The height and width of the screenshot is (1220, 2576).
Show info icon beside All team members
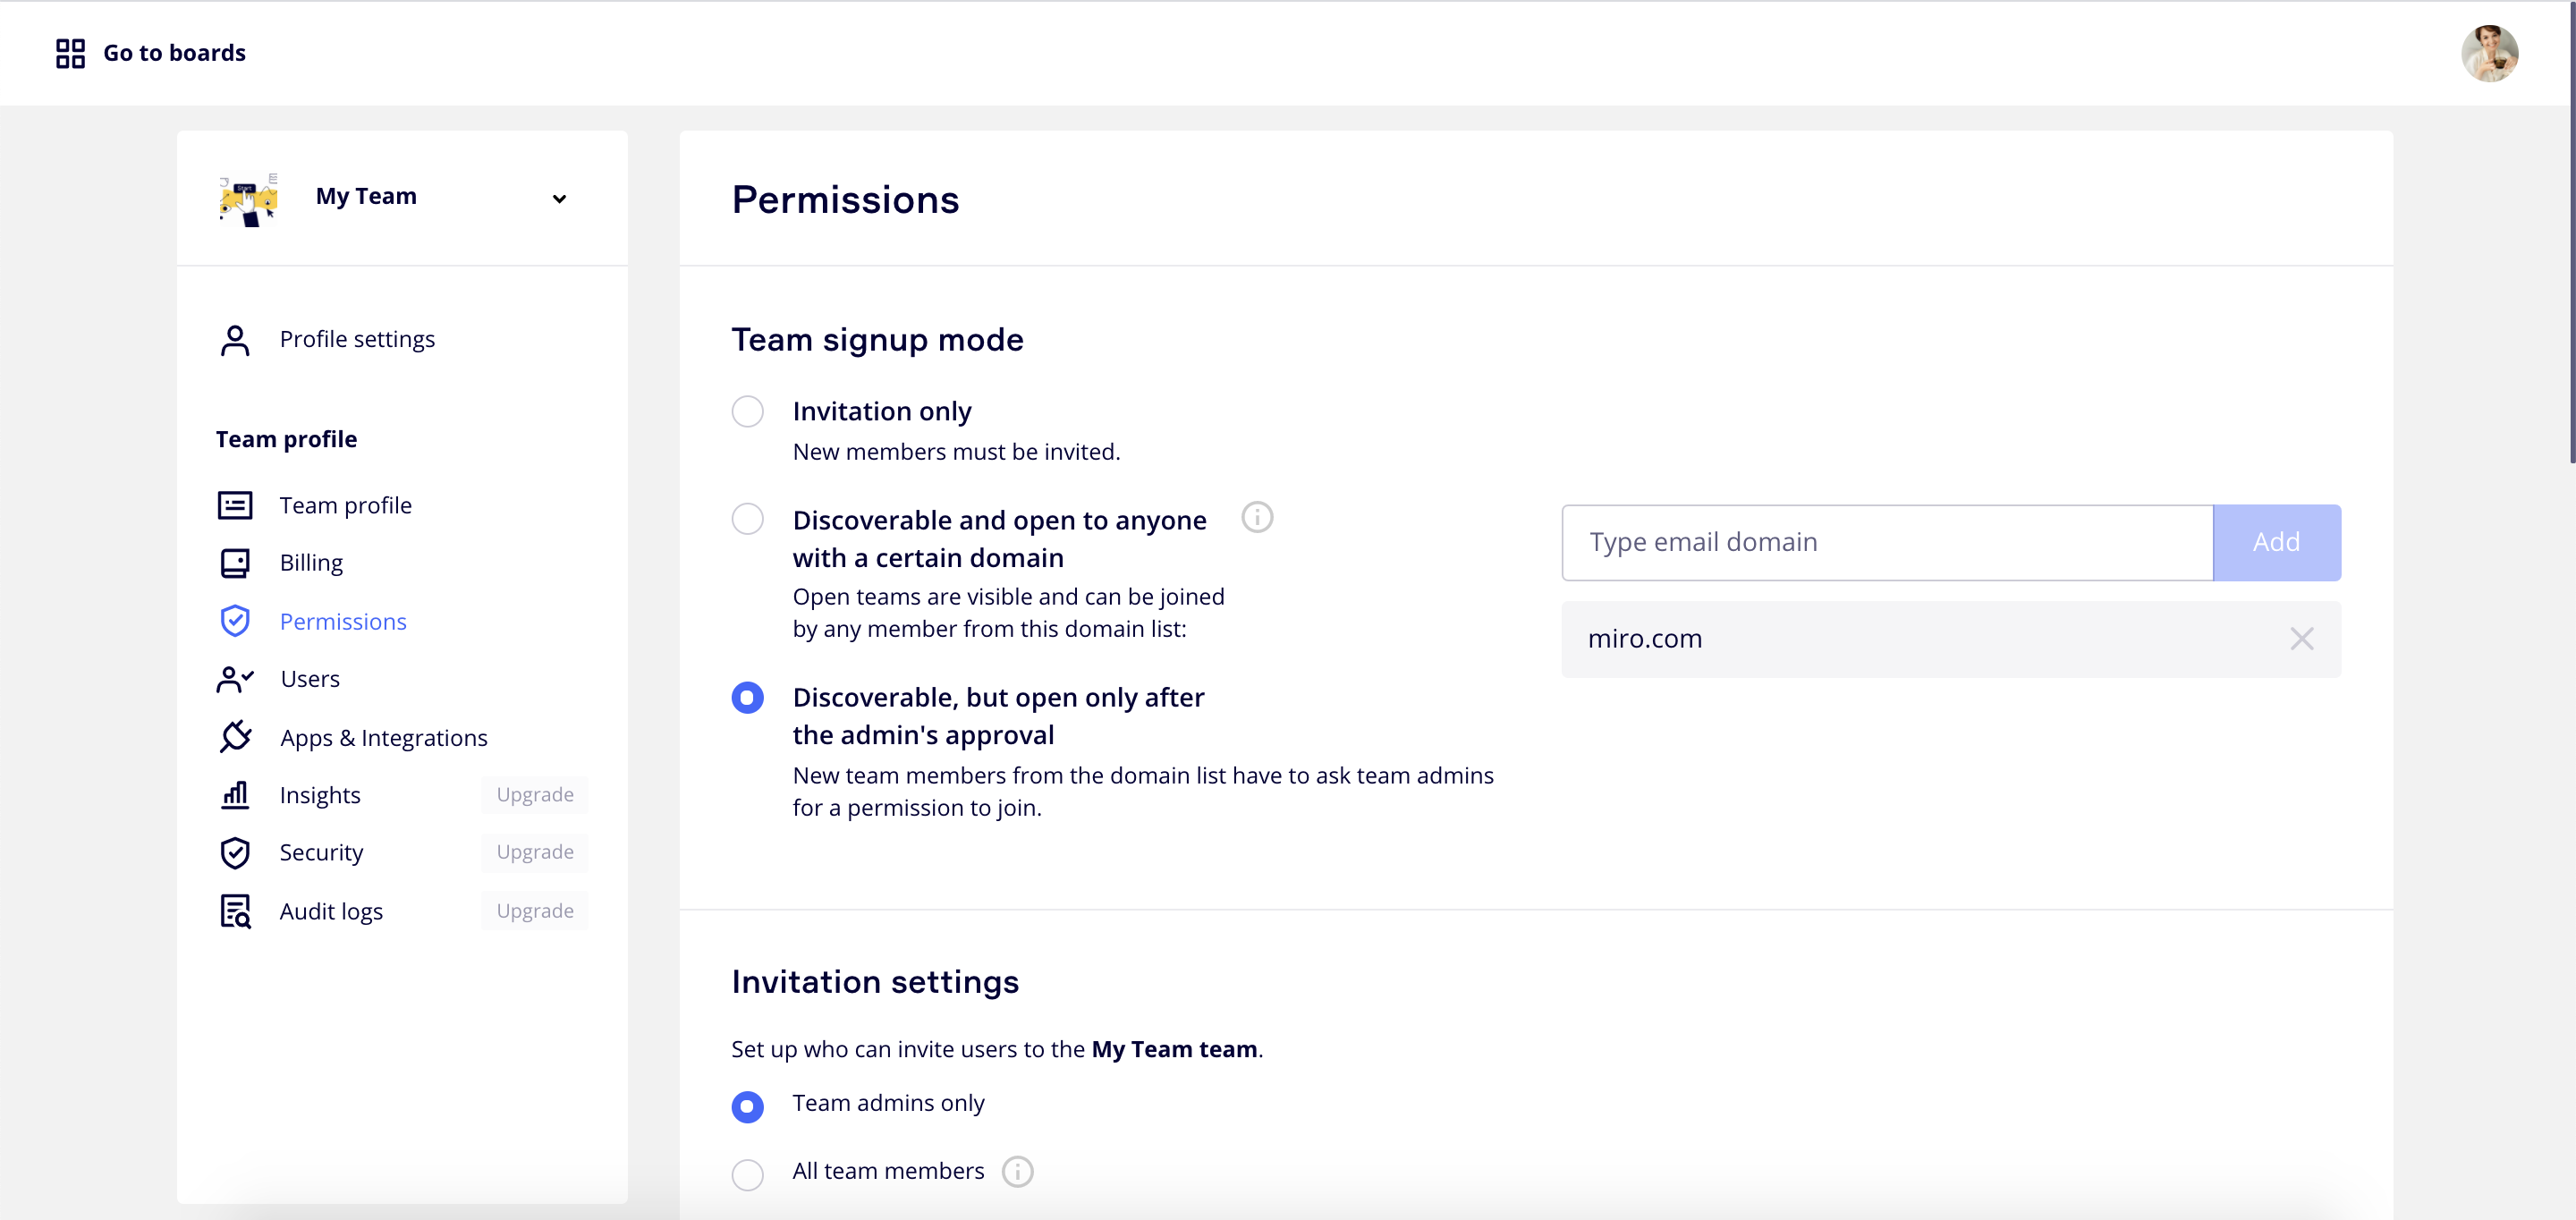pyautogui.click(x=1017, y=1171)
